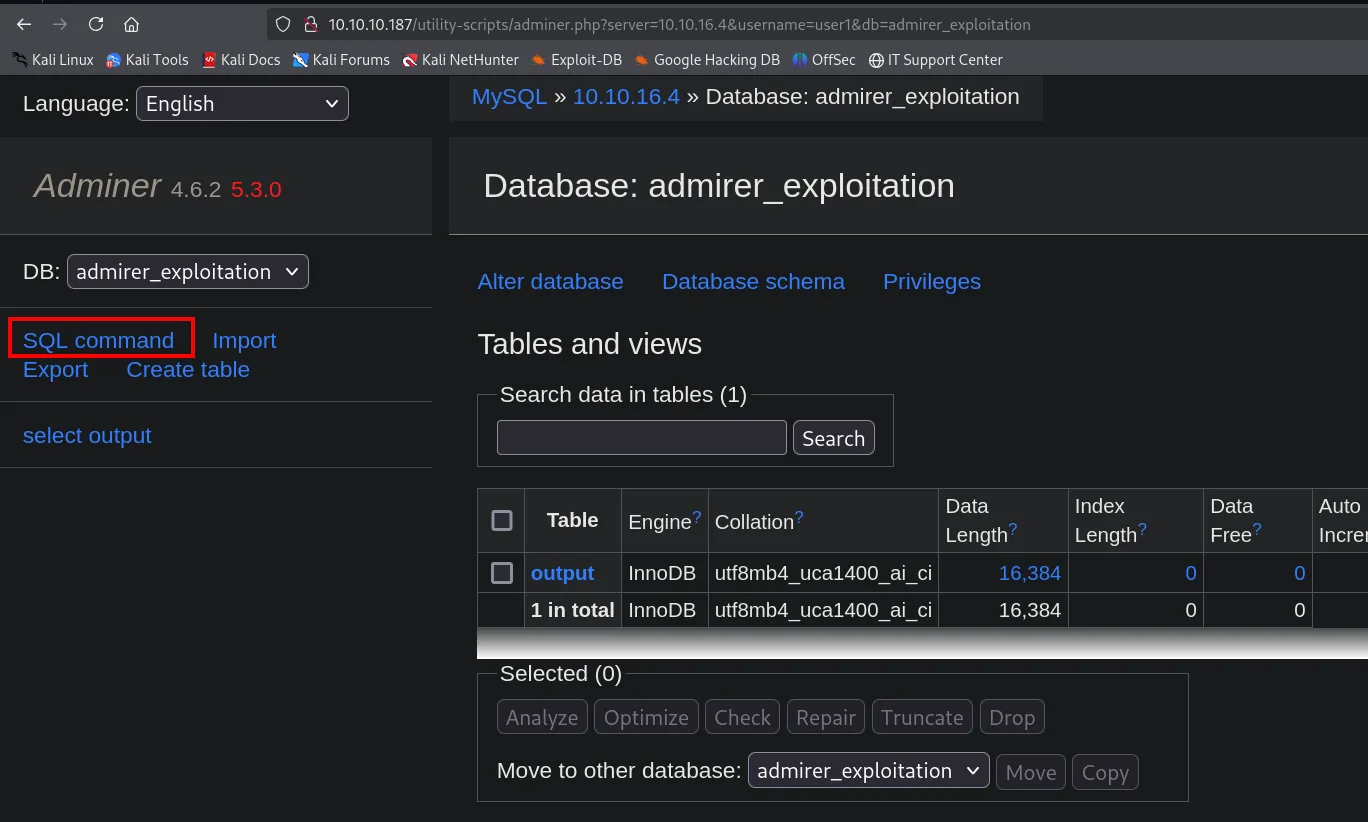Screen dimensions: 1368x822
Task: Click the help mark beside Data Length
Action: pos(1013,530)
